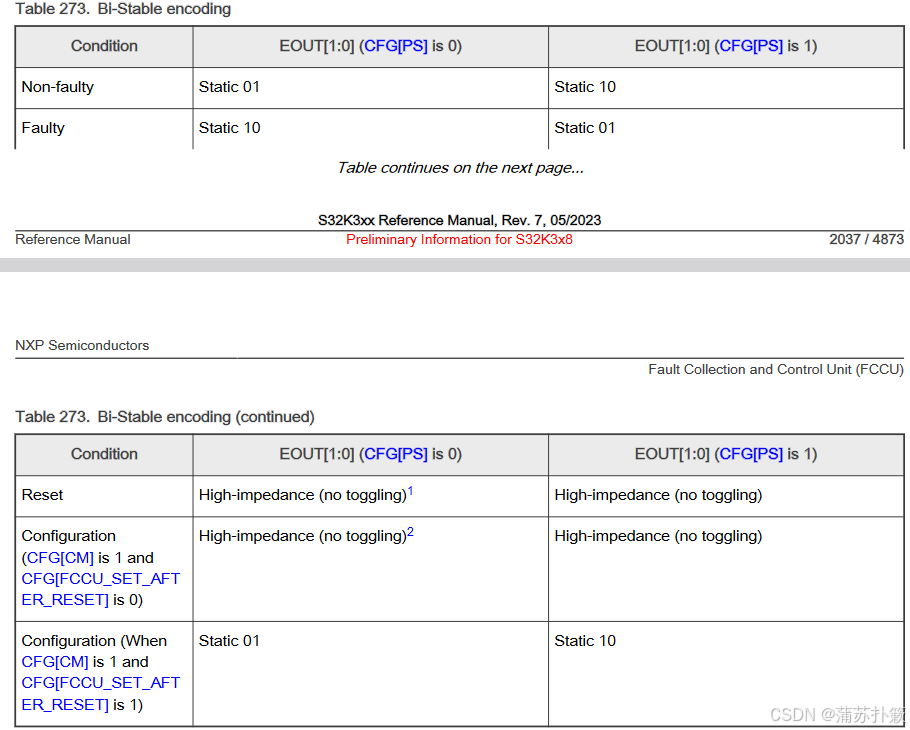Click 'Static 01' in the Non-faulty row
This screenshot has height=730, width=910.
[229, 87]
